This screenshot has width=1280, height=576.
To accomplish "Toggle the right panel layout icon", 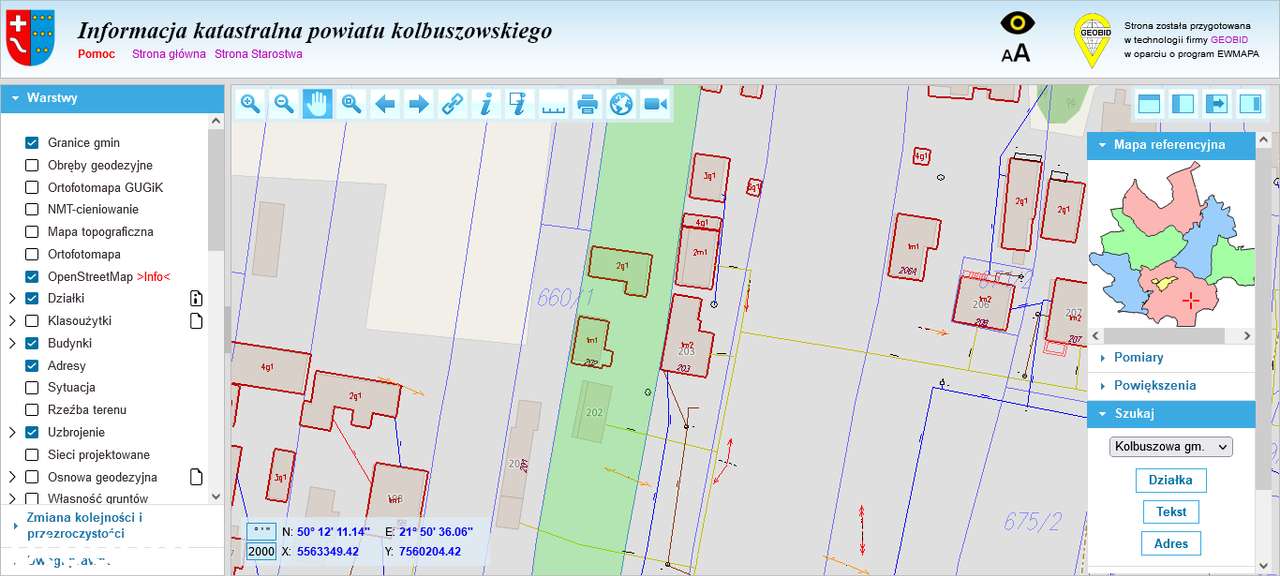I will point(1251,103).
